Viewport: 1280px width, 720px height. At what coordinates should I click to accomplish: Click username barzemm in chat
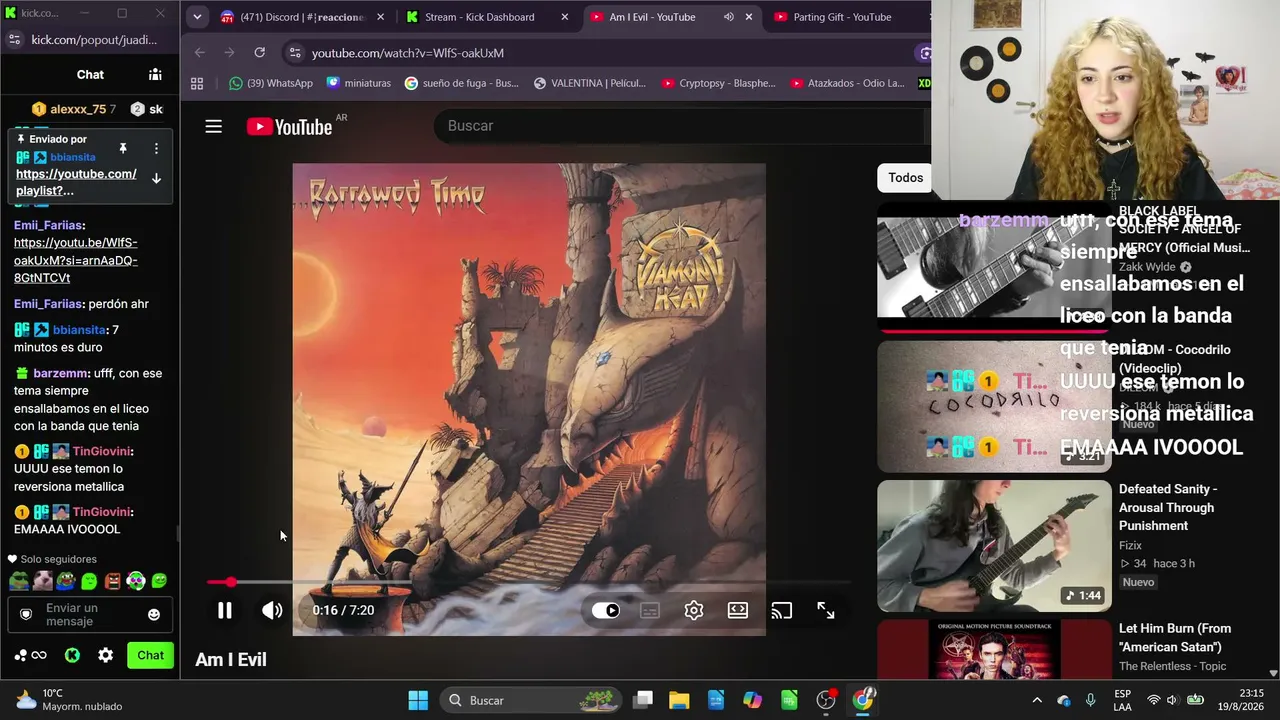pos(60,373)
